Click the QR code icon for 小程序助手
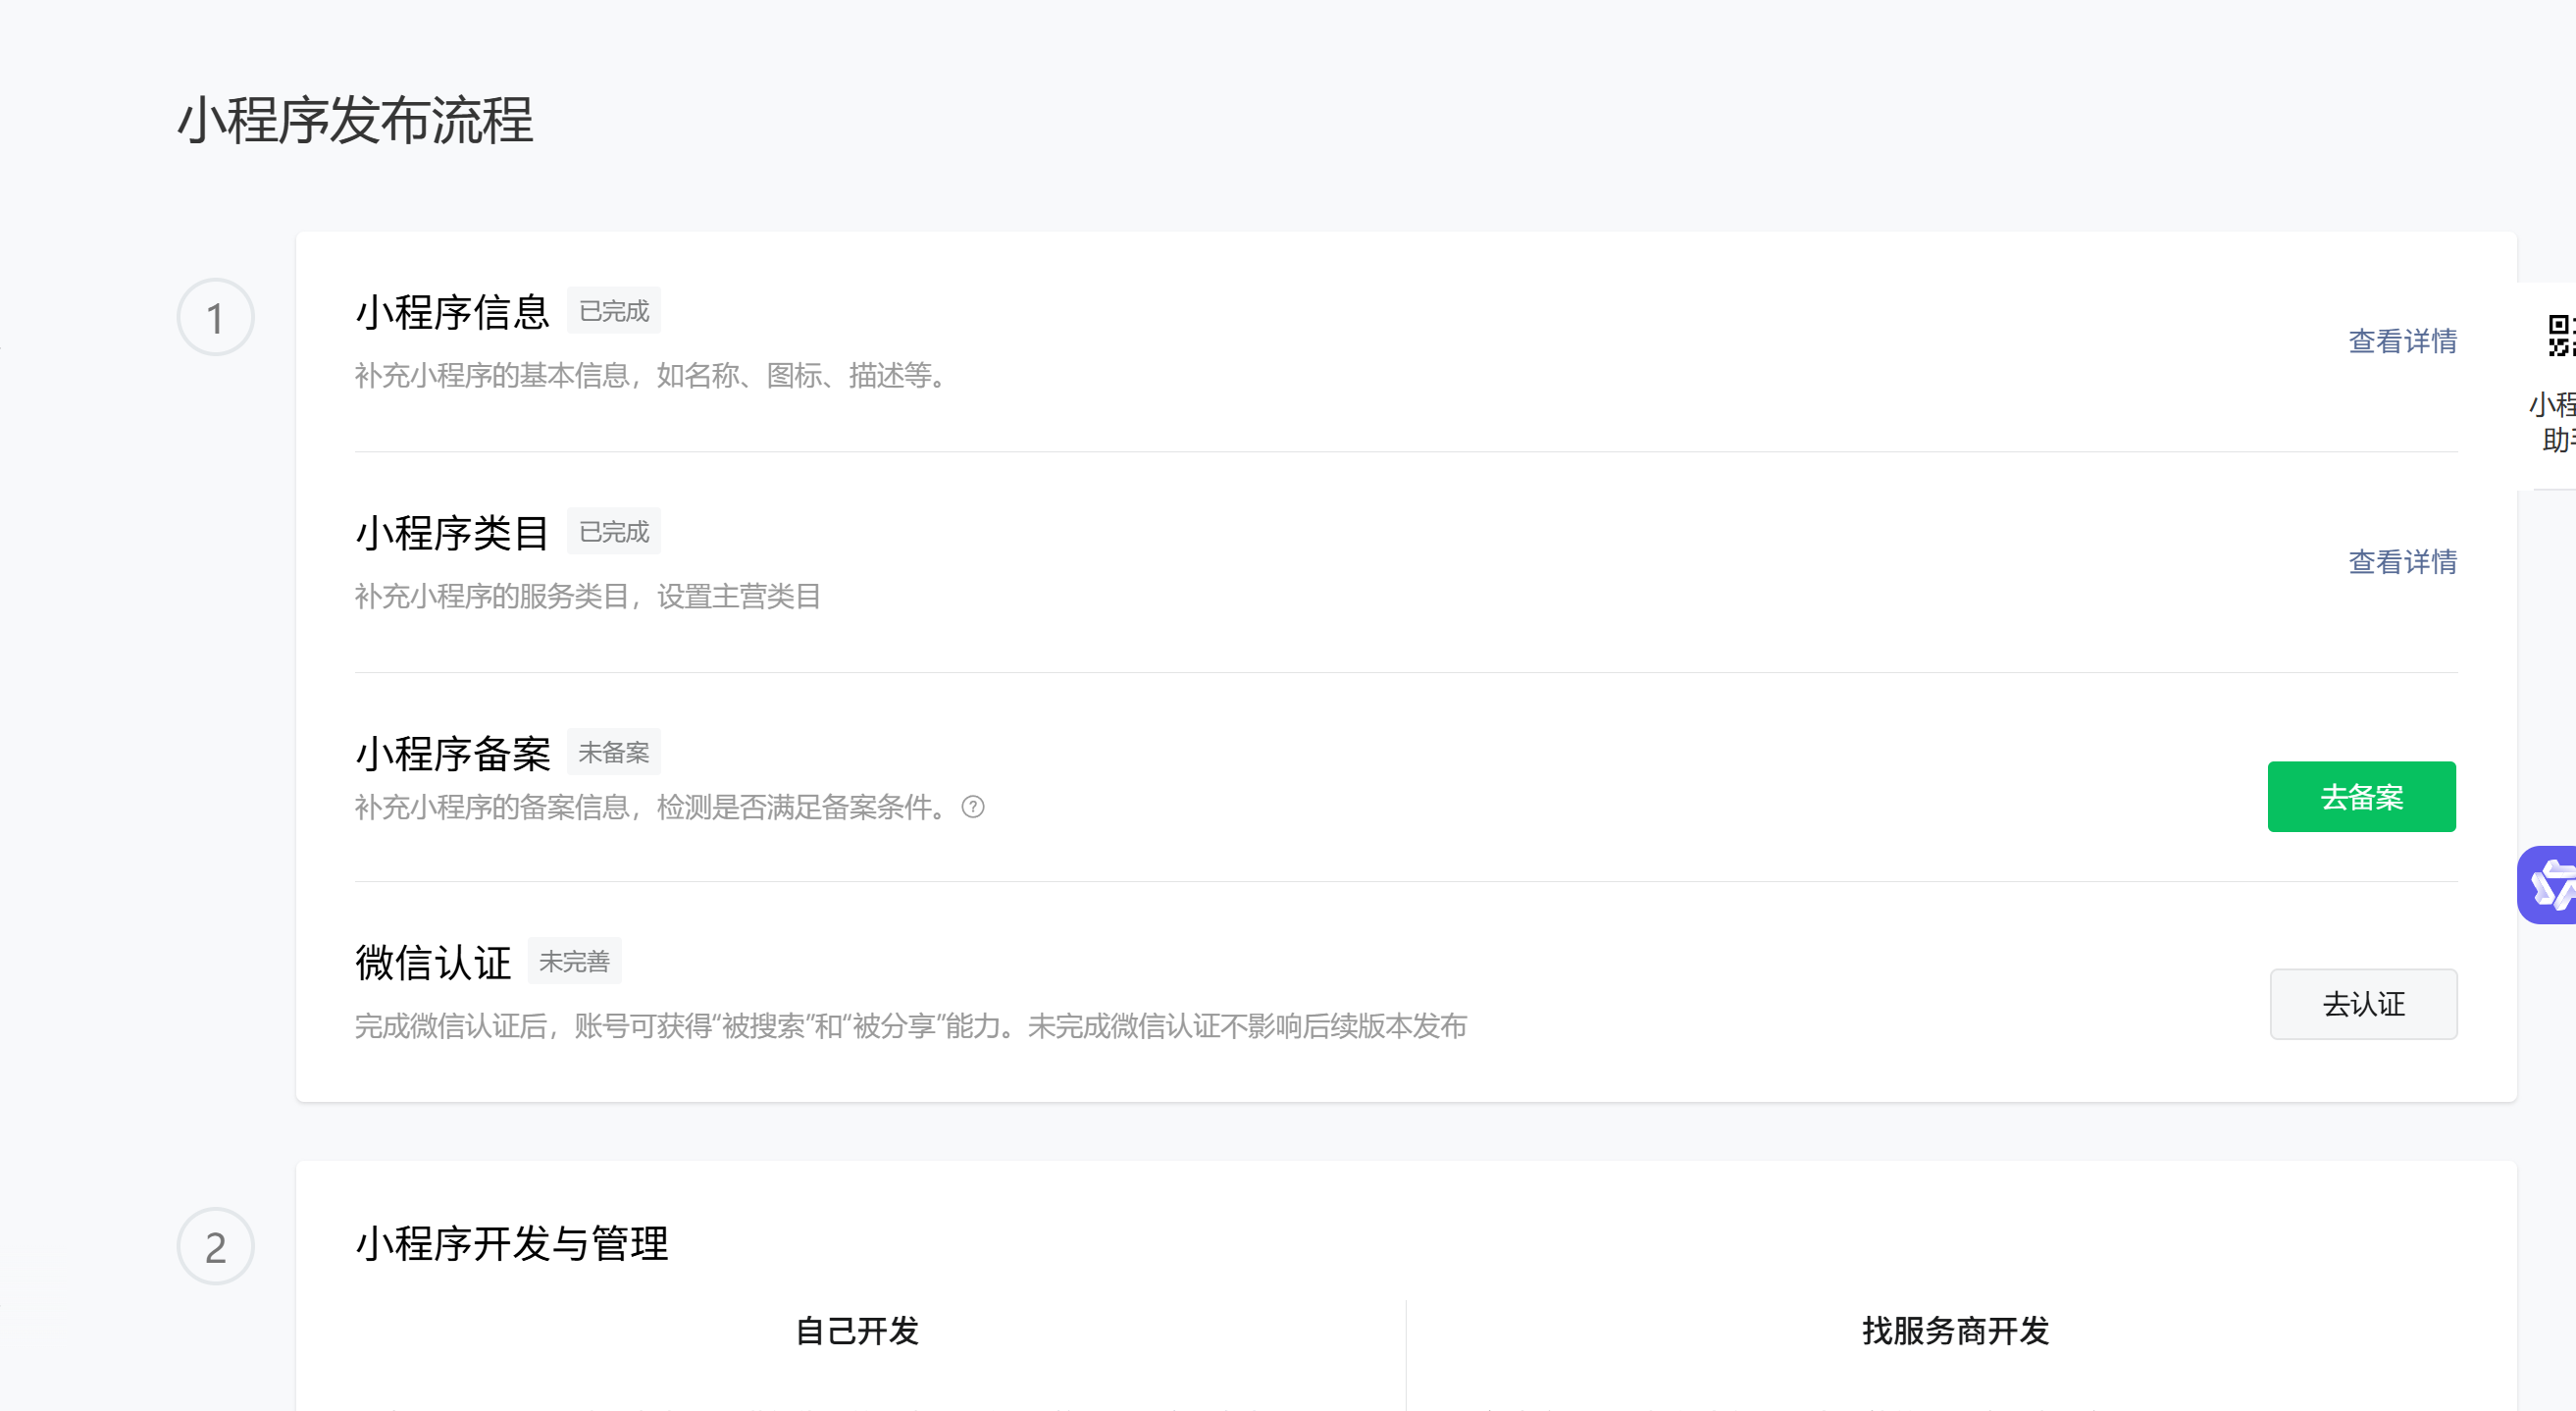 (2561, 335)
